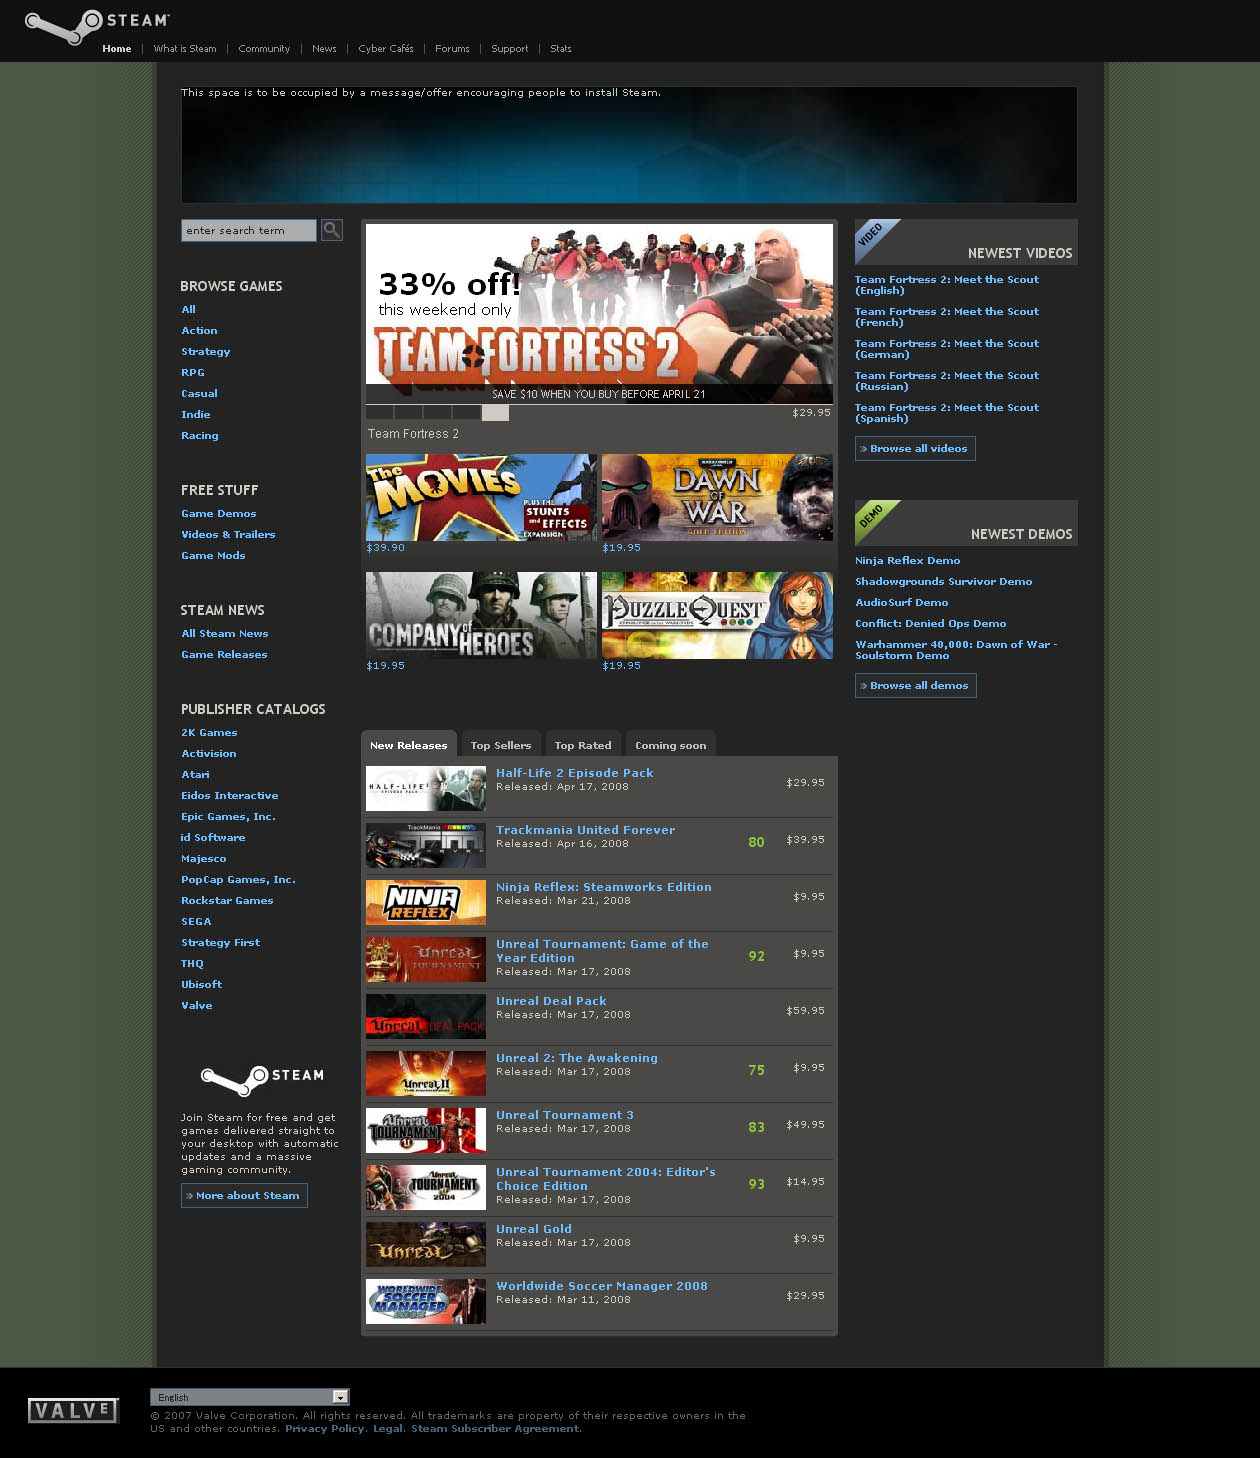Open Unreal Gold title link
The height and width of the screenshot is (1458, 1260).
click(x=534, y=1229)
